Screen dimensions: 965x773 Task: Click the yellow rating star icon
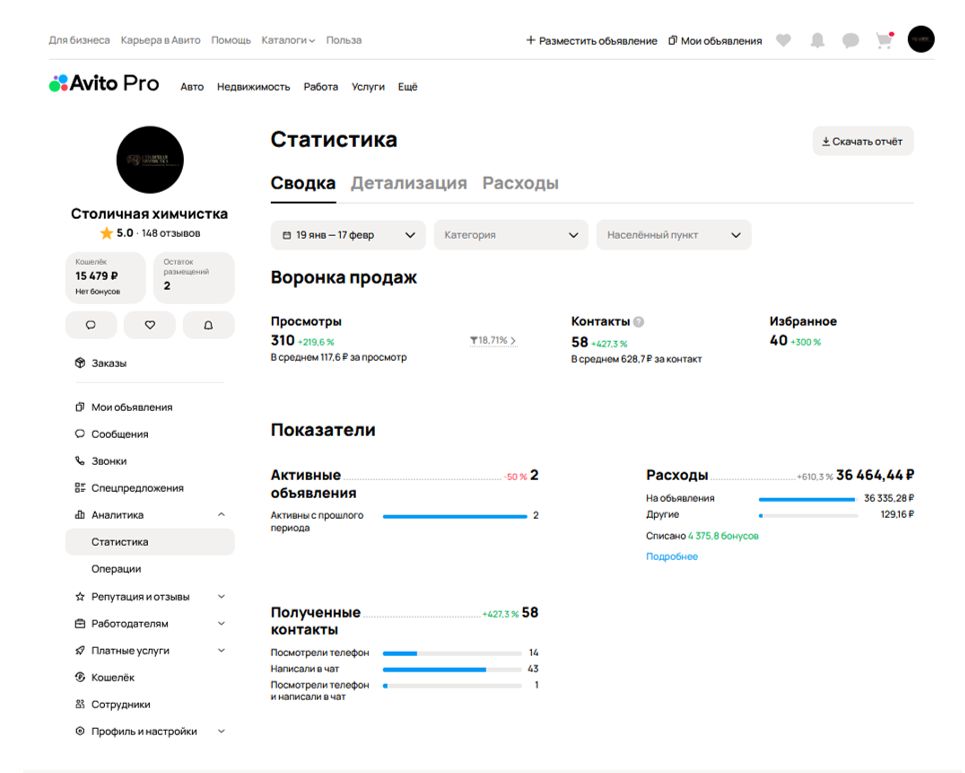pos(106,233)
